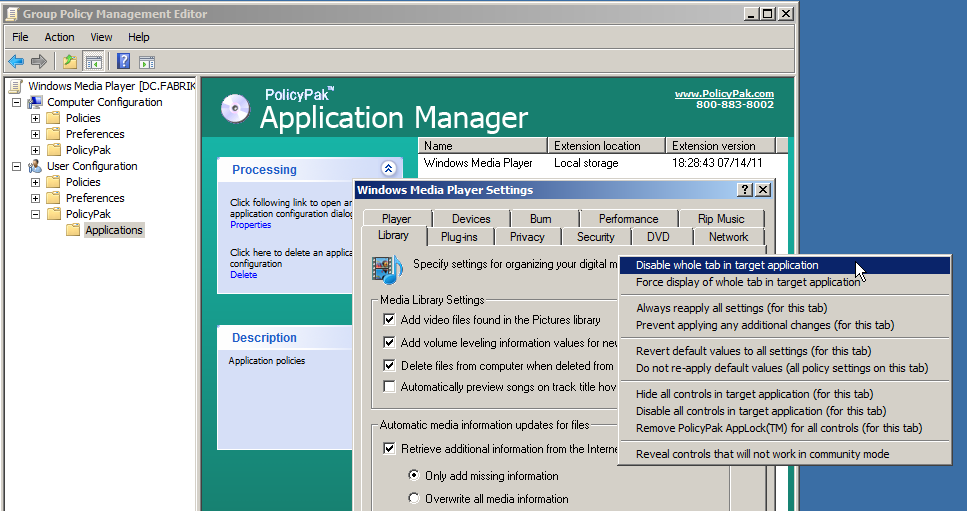This screenshot has height=511, width=967.
Task: Click the Windows Media Player root scroll icon
Action: click(x=17, y=86)
